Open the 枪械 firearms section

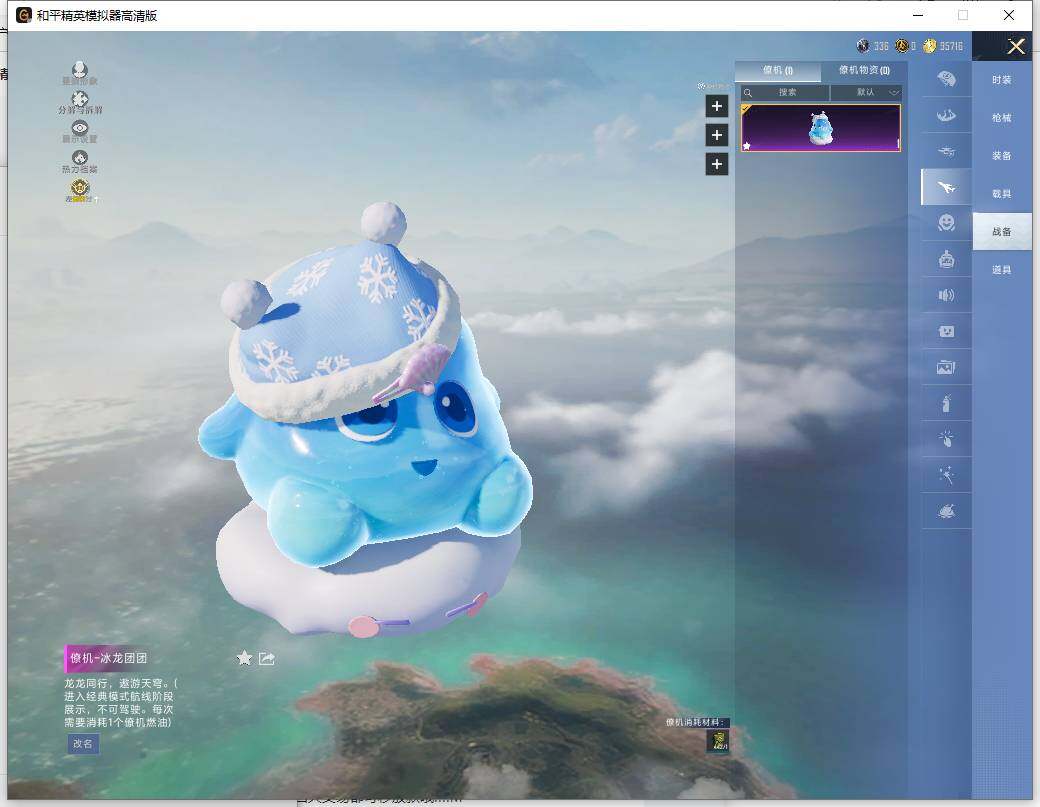pyautogui.click(x=1001, y=118)
